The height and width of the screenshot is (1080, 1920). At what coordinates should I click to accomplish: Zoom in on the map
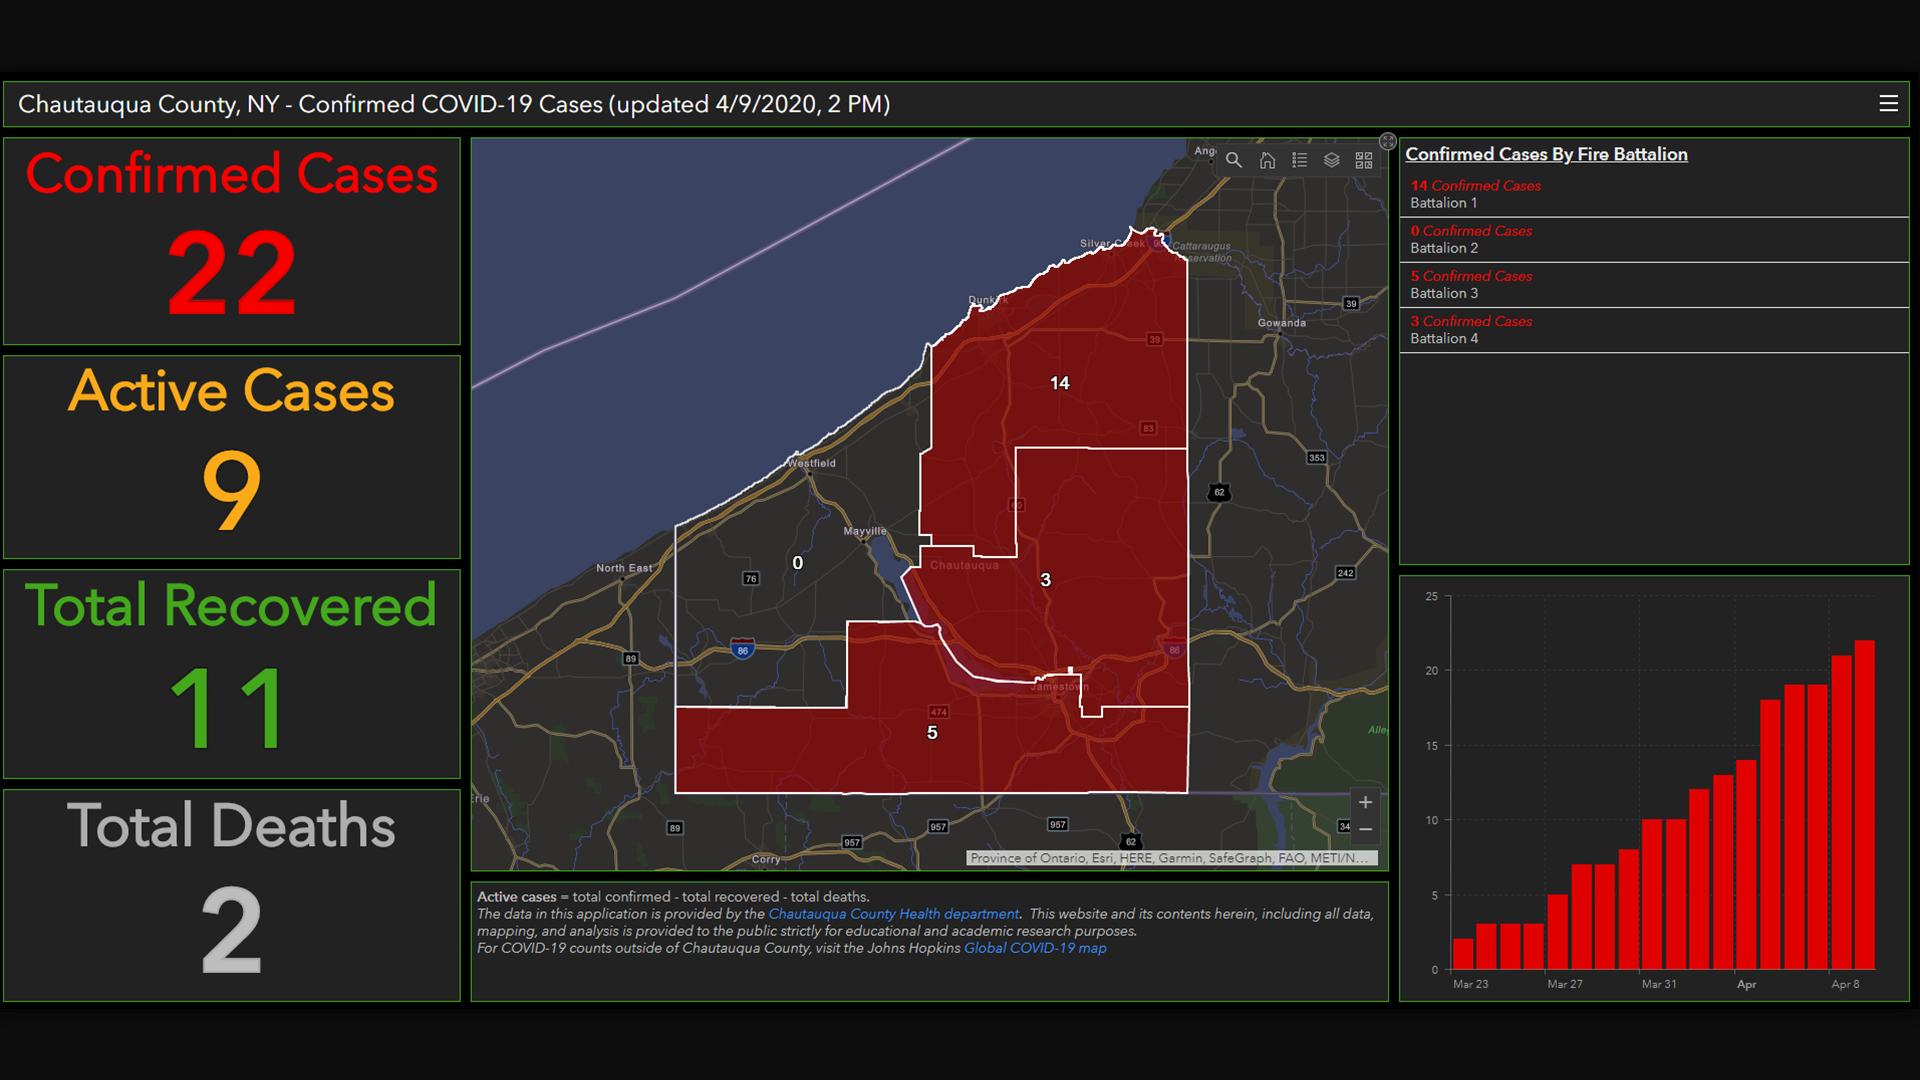[1365, 802]
